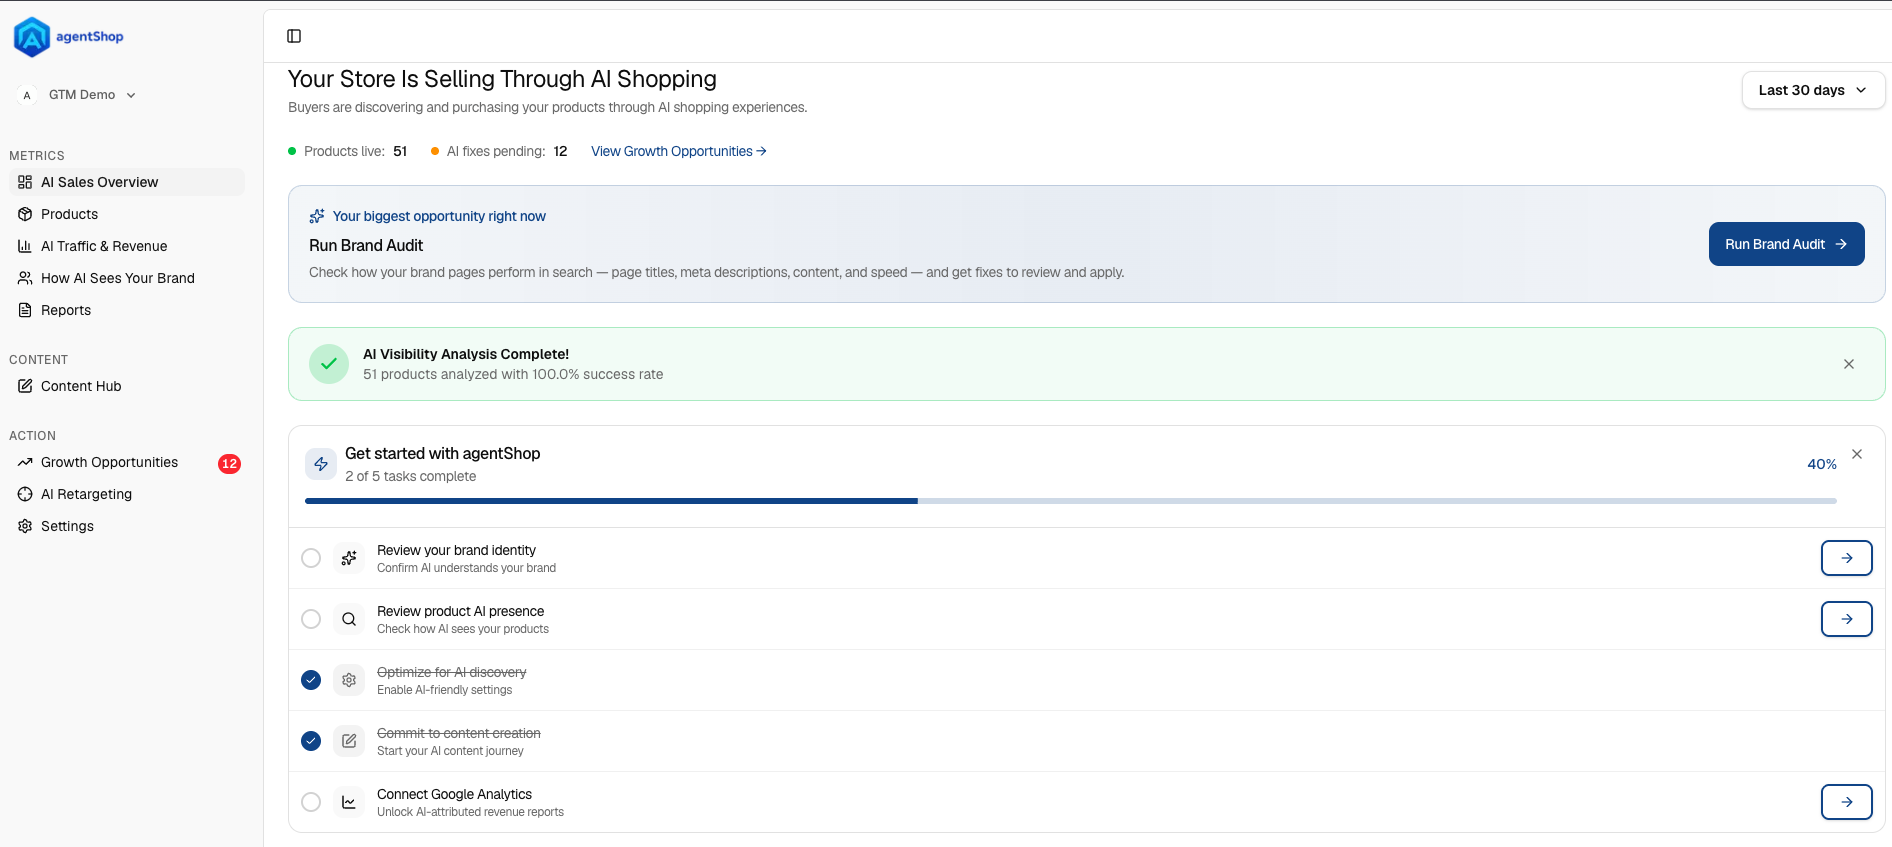
Task: Click the chart icon for Google Analytics task
Action: 349,802
